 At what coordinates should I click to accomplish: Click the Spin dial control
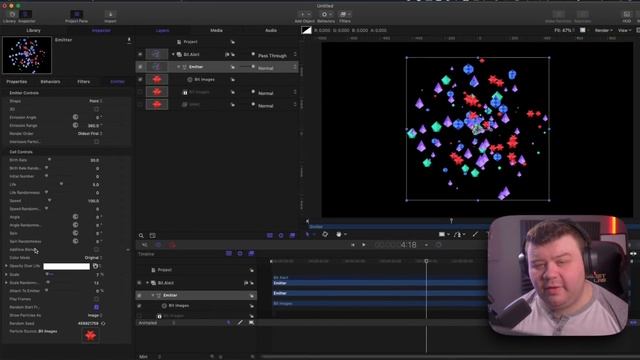(x=76, y=233)
